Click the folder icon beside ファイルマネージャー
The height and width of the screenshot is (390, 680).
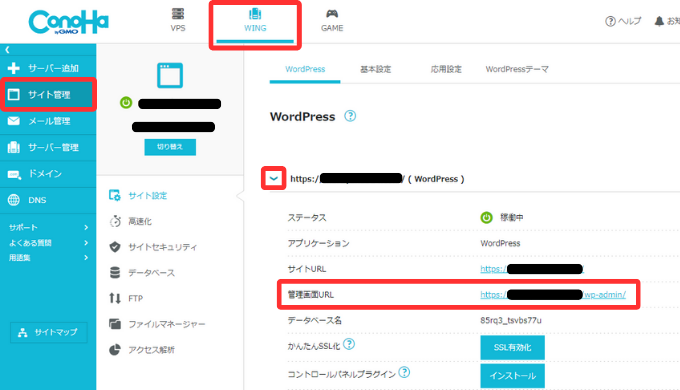tap(115, 324)
